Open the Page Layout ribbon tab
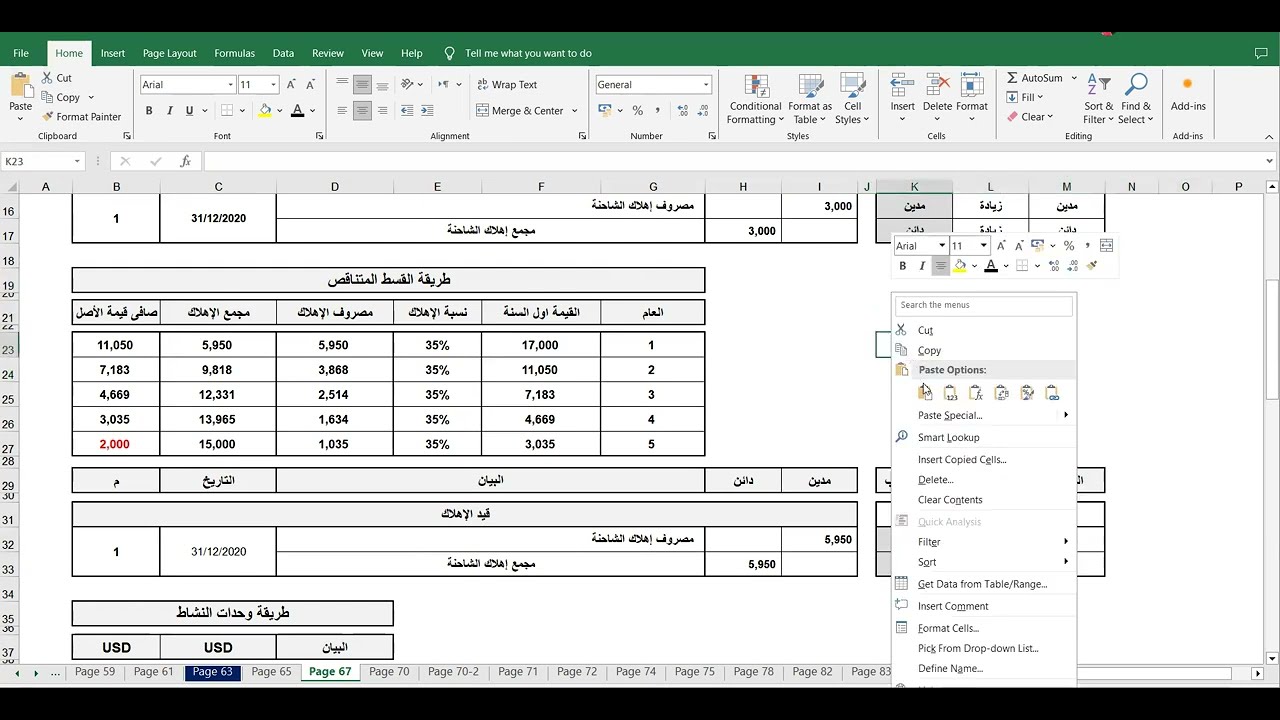This screenshot has height=720, width=1280. (169, 53)
